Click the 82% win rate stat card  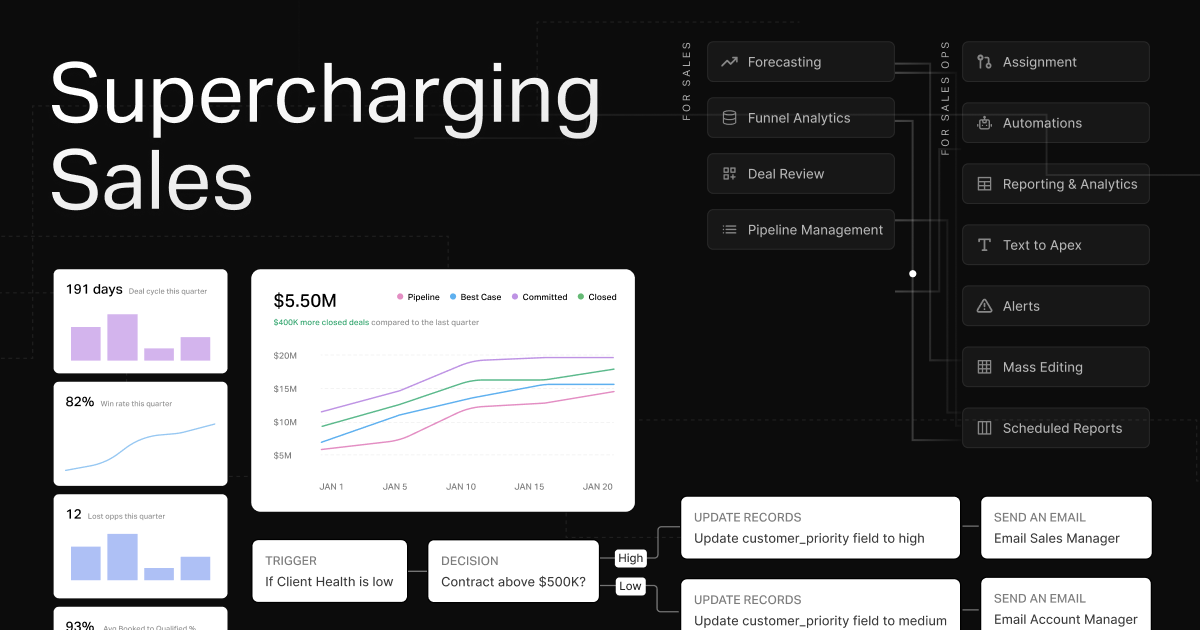click(x=140, y=433)
